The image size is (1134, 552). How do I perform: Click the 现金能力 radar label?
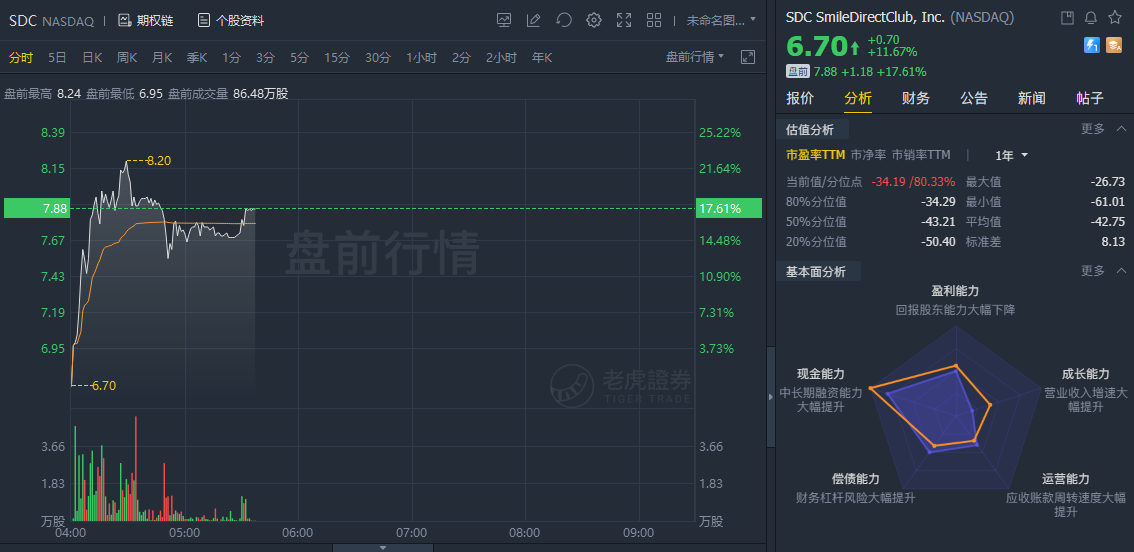point(821,374)
